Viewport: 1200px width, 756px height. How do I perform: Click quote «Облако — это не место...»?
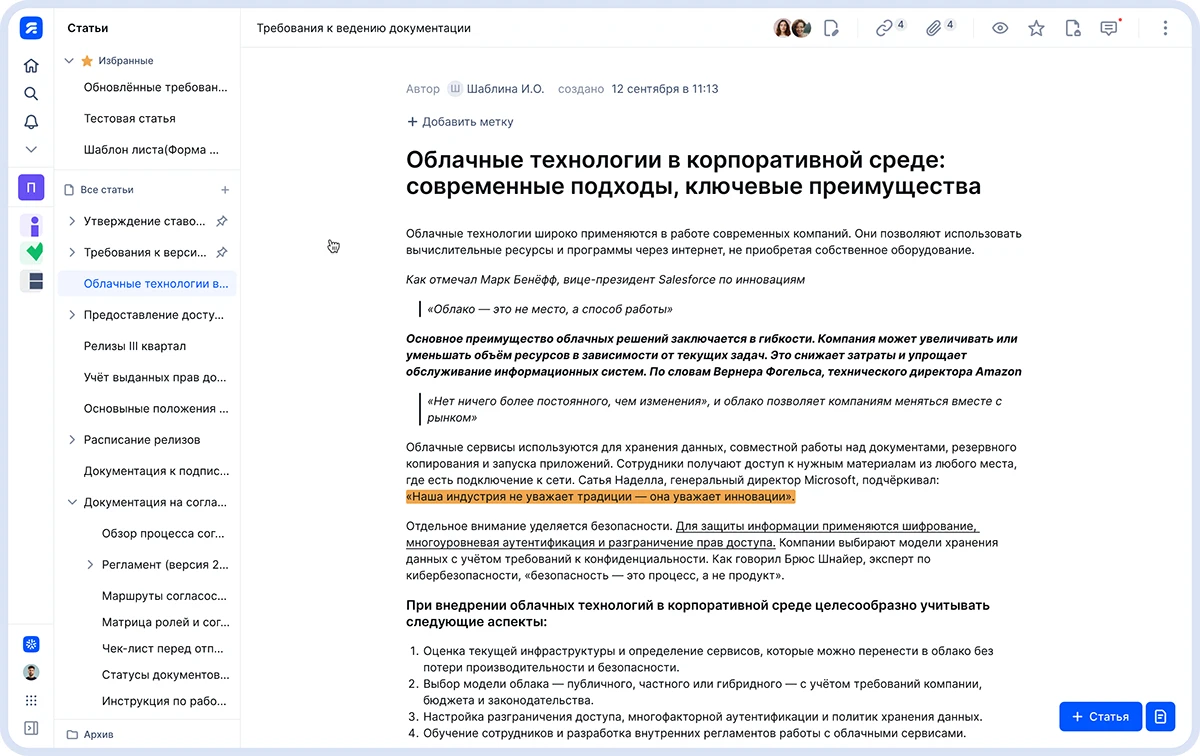(x=550, y=309)
